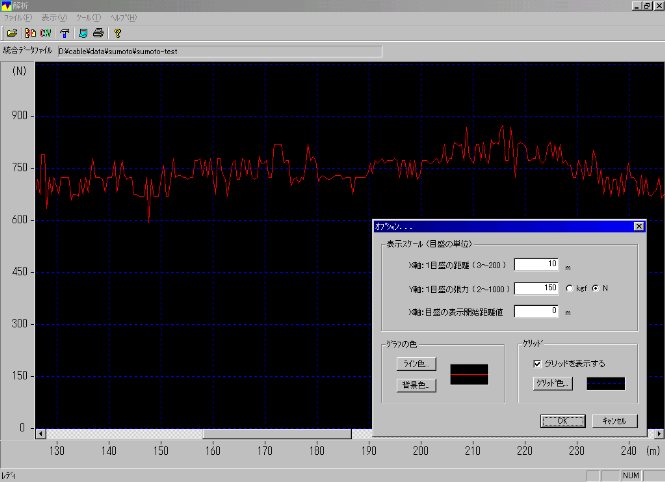The height and width of the screenshot is (482, 665).
Task: Click the X-axis display start distance field
Action: click(536, 311)
